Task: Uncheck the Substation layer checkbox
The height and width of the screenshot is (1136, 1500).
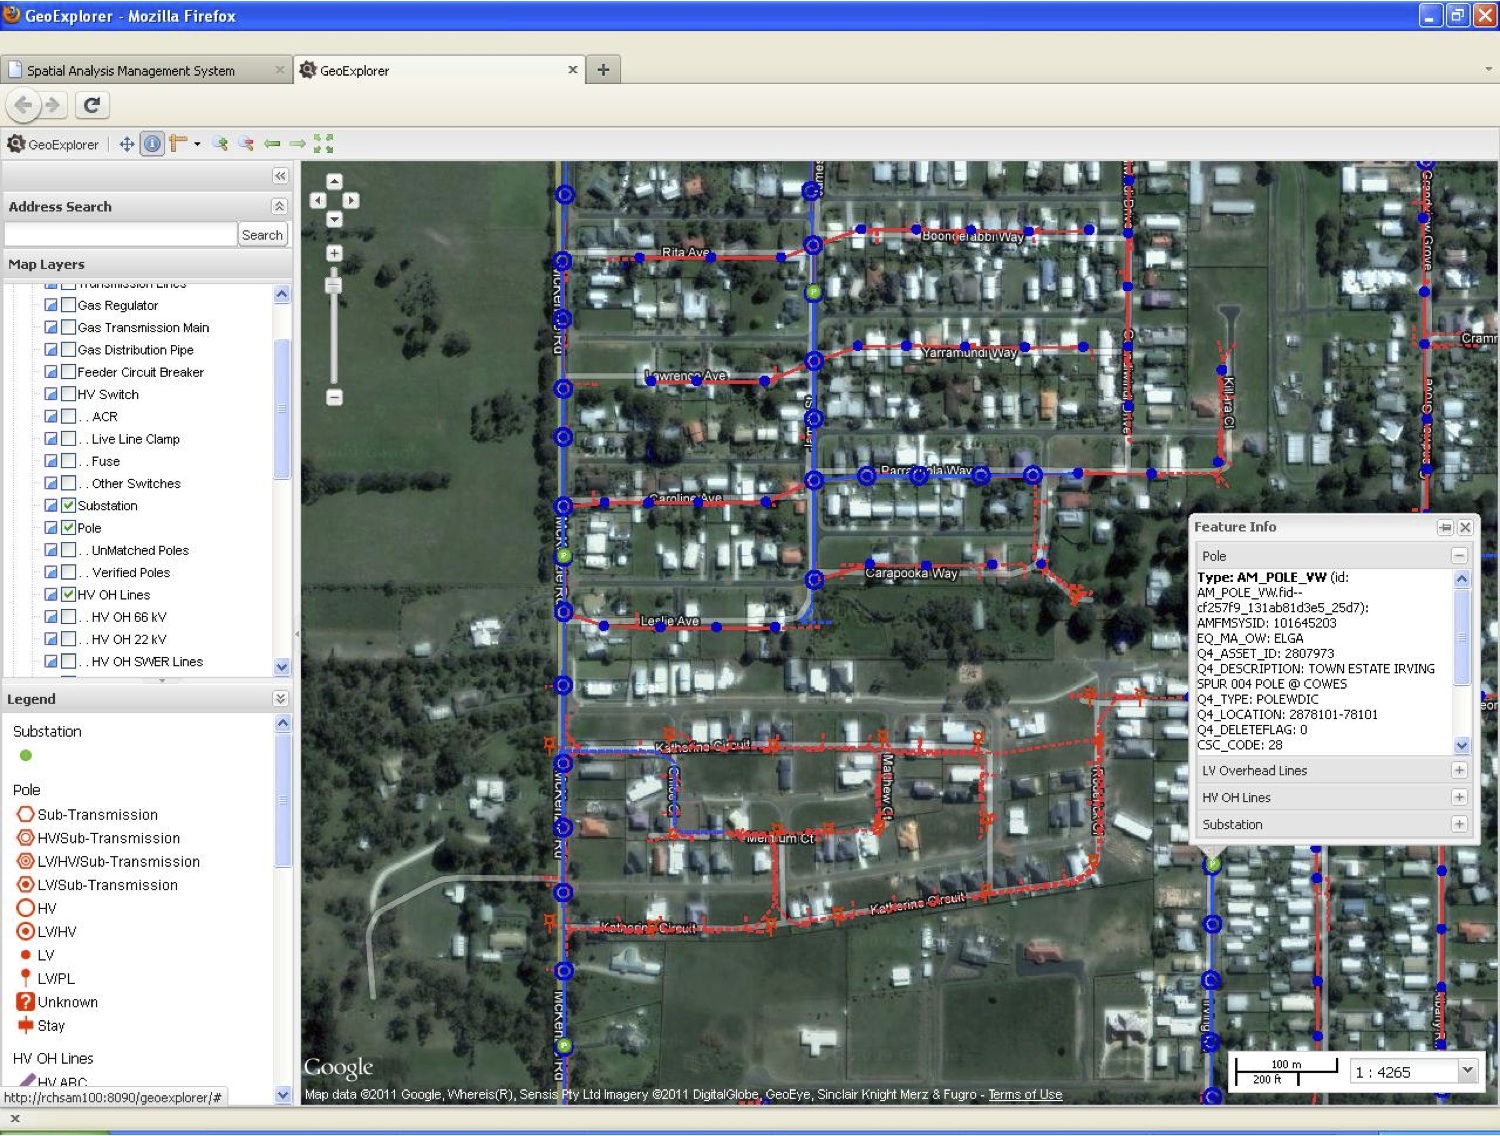Action: pos(69,506)
